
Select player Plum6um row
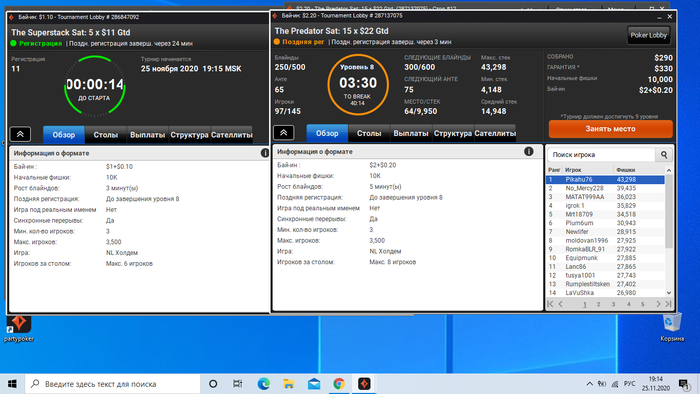tap(605, 223)
